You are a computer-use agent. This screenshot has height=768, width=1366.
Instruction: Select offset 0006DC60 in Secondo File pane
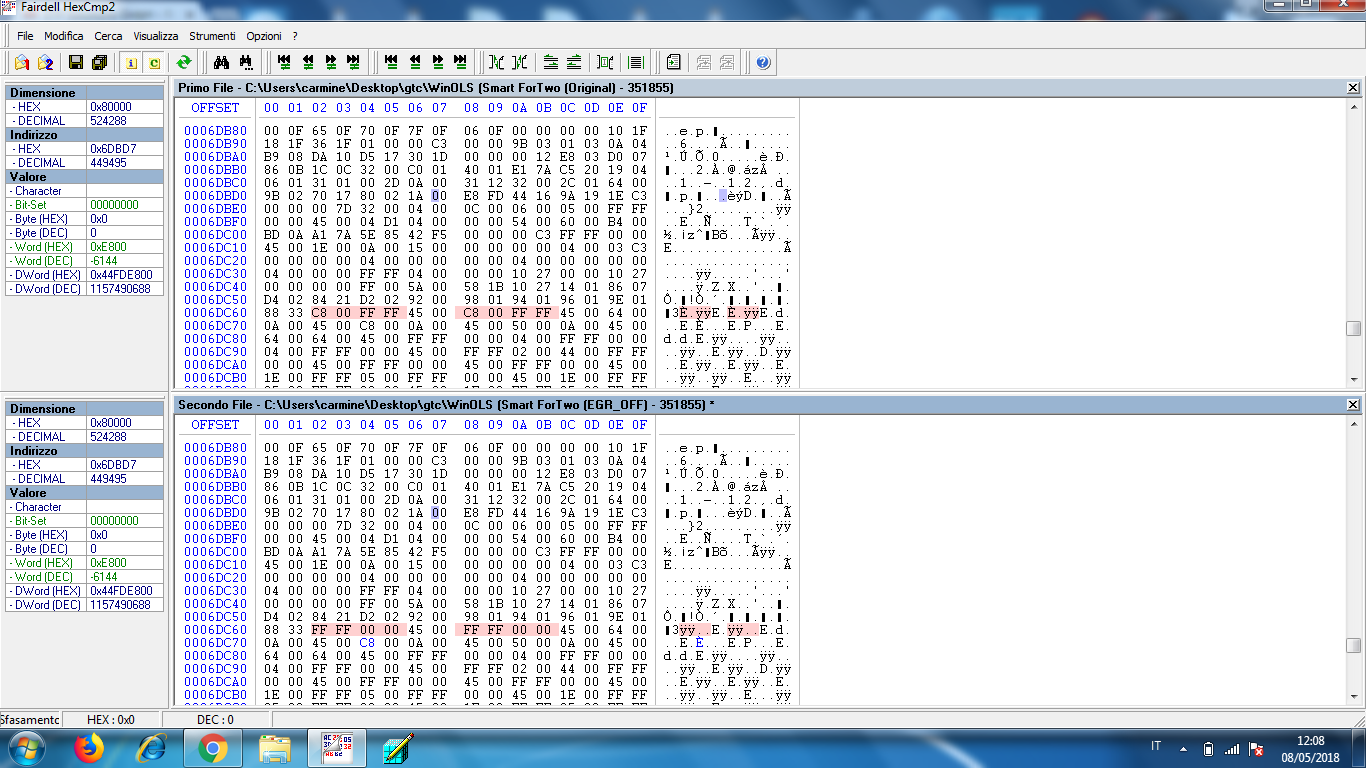click(x=215, y=629)
